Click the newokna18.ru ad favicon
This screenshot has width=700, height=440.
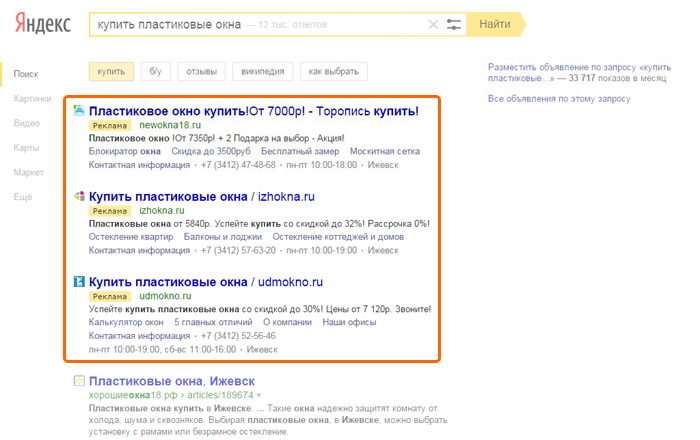[79, 110]
